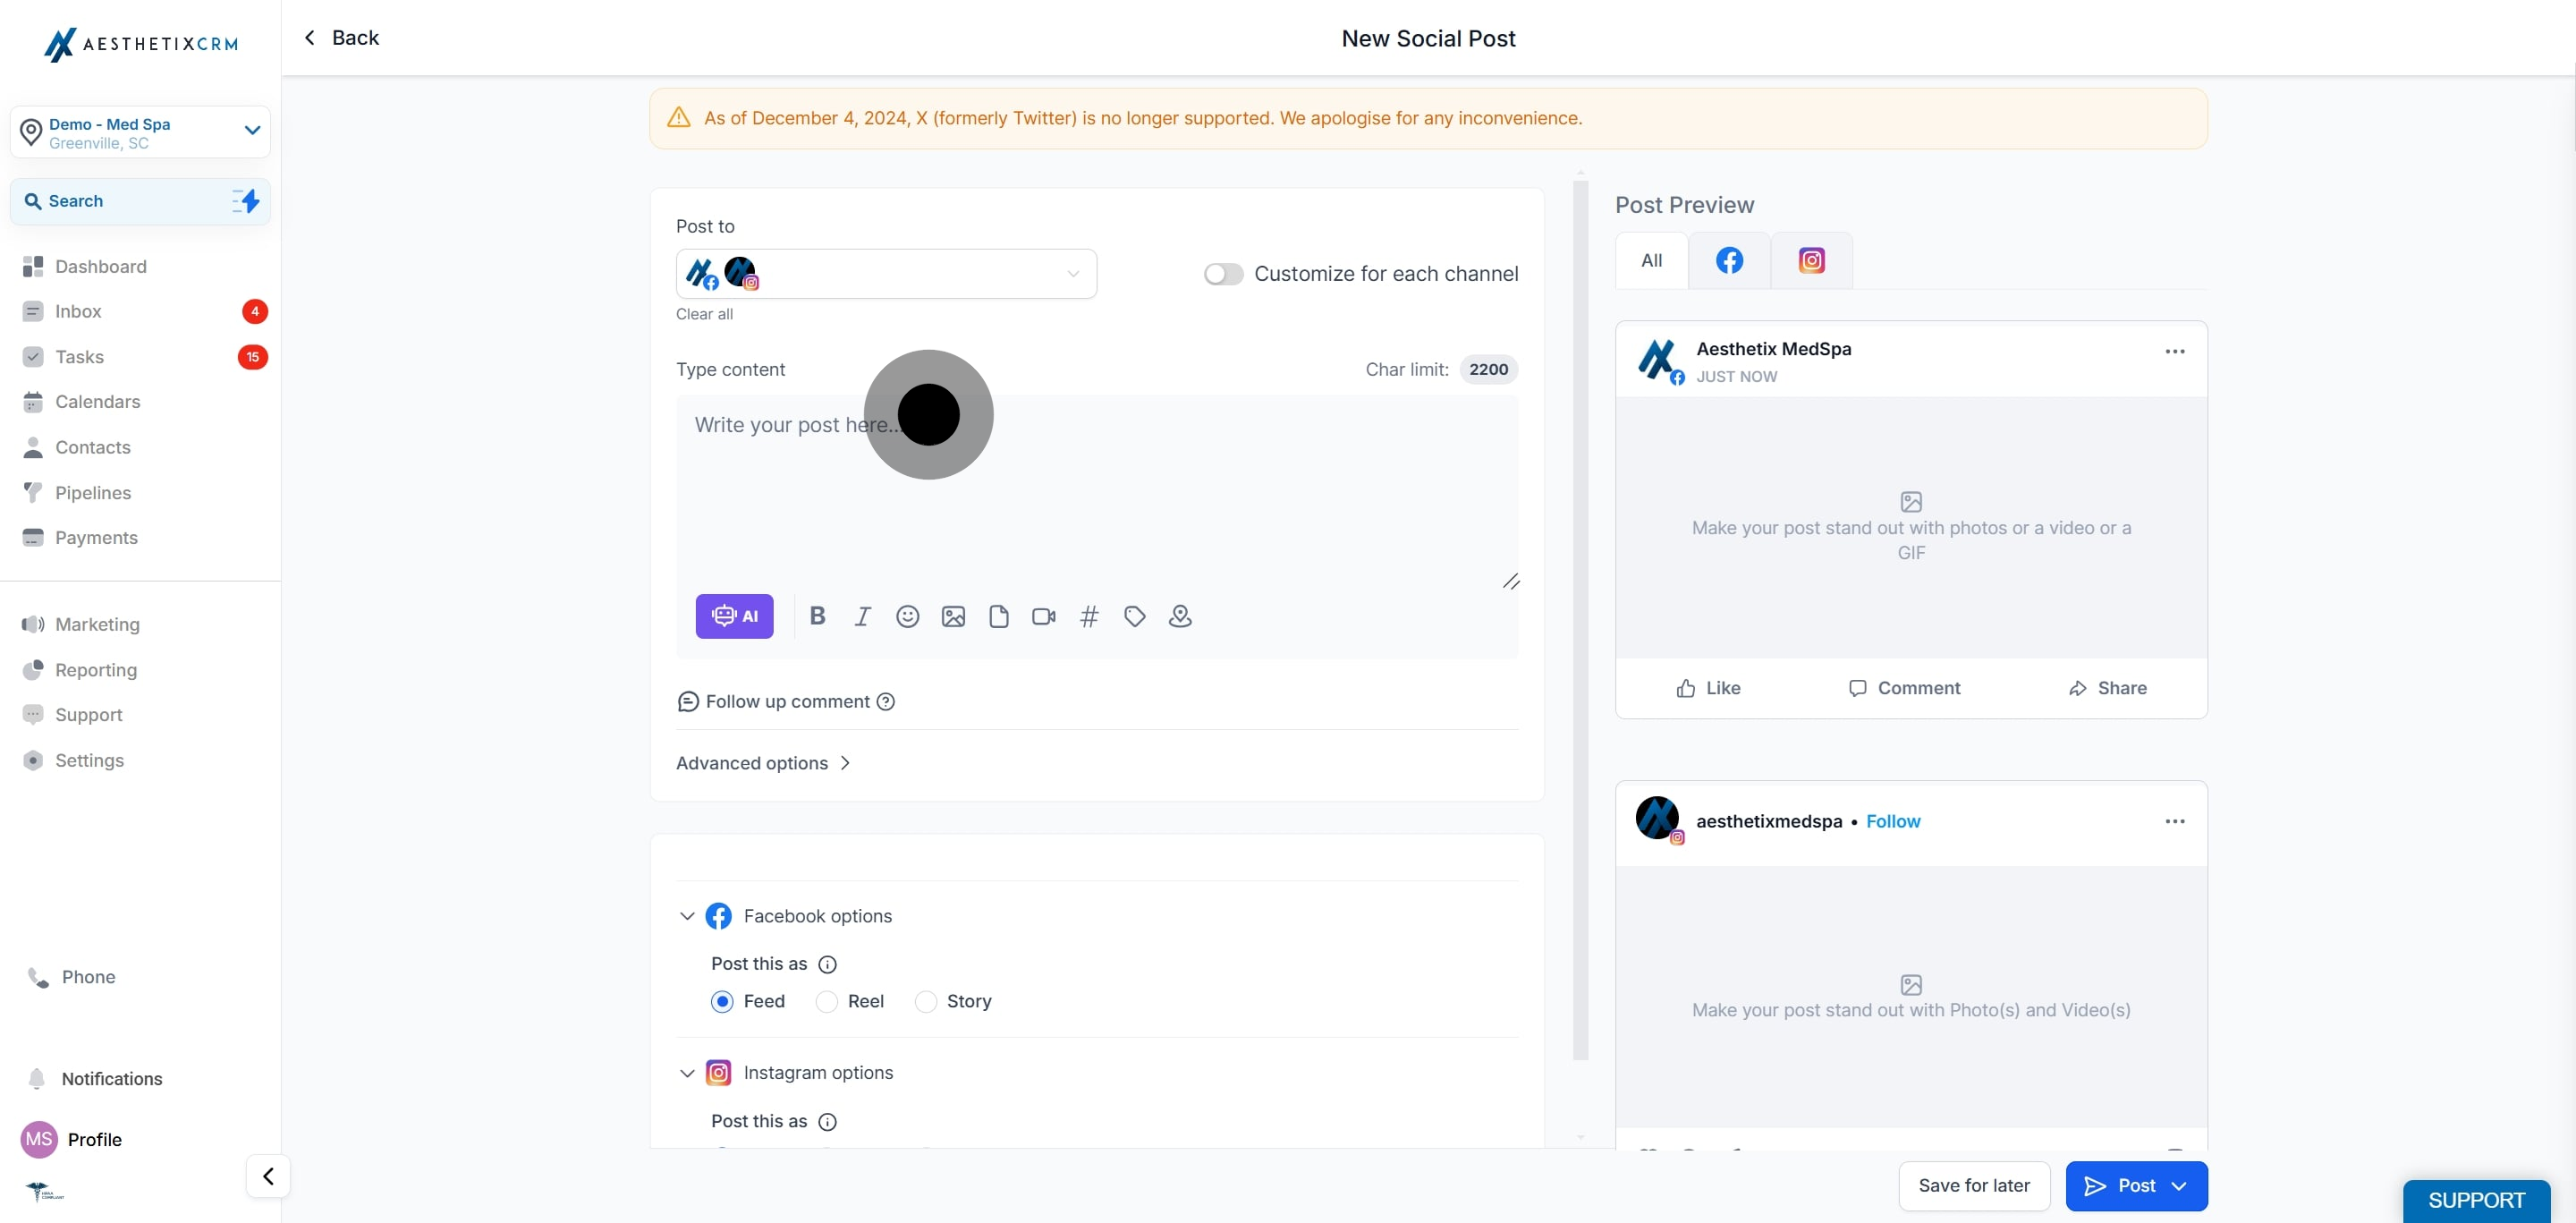Click the form's vertical scrollbar
The width and height of the screenshot is (2576, 1223).
(1580, 620)
